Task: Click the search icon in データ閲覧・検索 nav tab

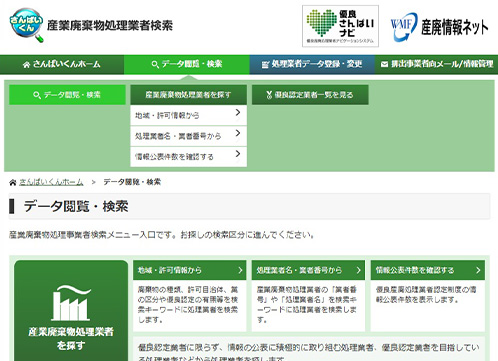Action: (x=155, y=64)
